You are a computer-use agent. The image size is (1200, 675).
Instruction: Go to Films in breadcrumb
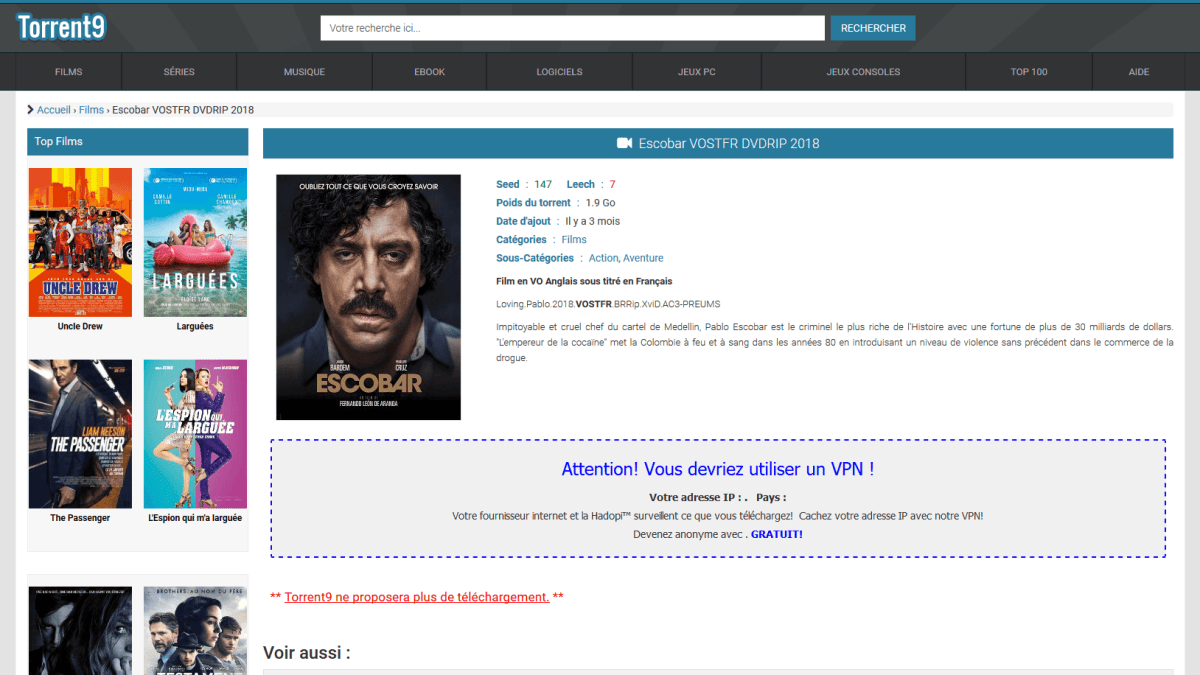point(91,110)
